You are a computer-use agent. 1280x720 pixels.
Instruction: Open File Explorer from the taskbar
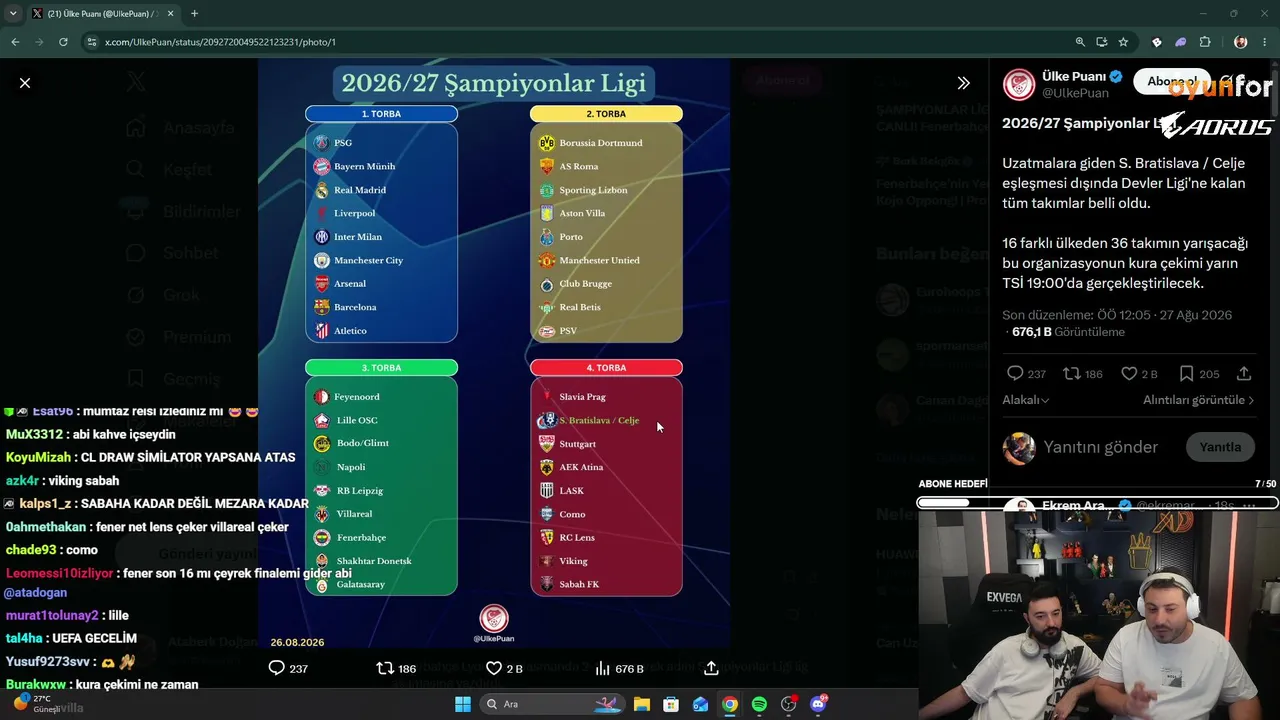click(x=642, y=704)
